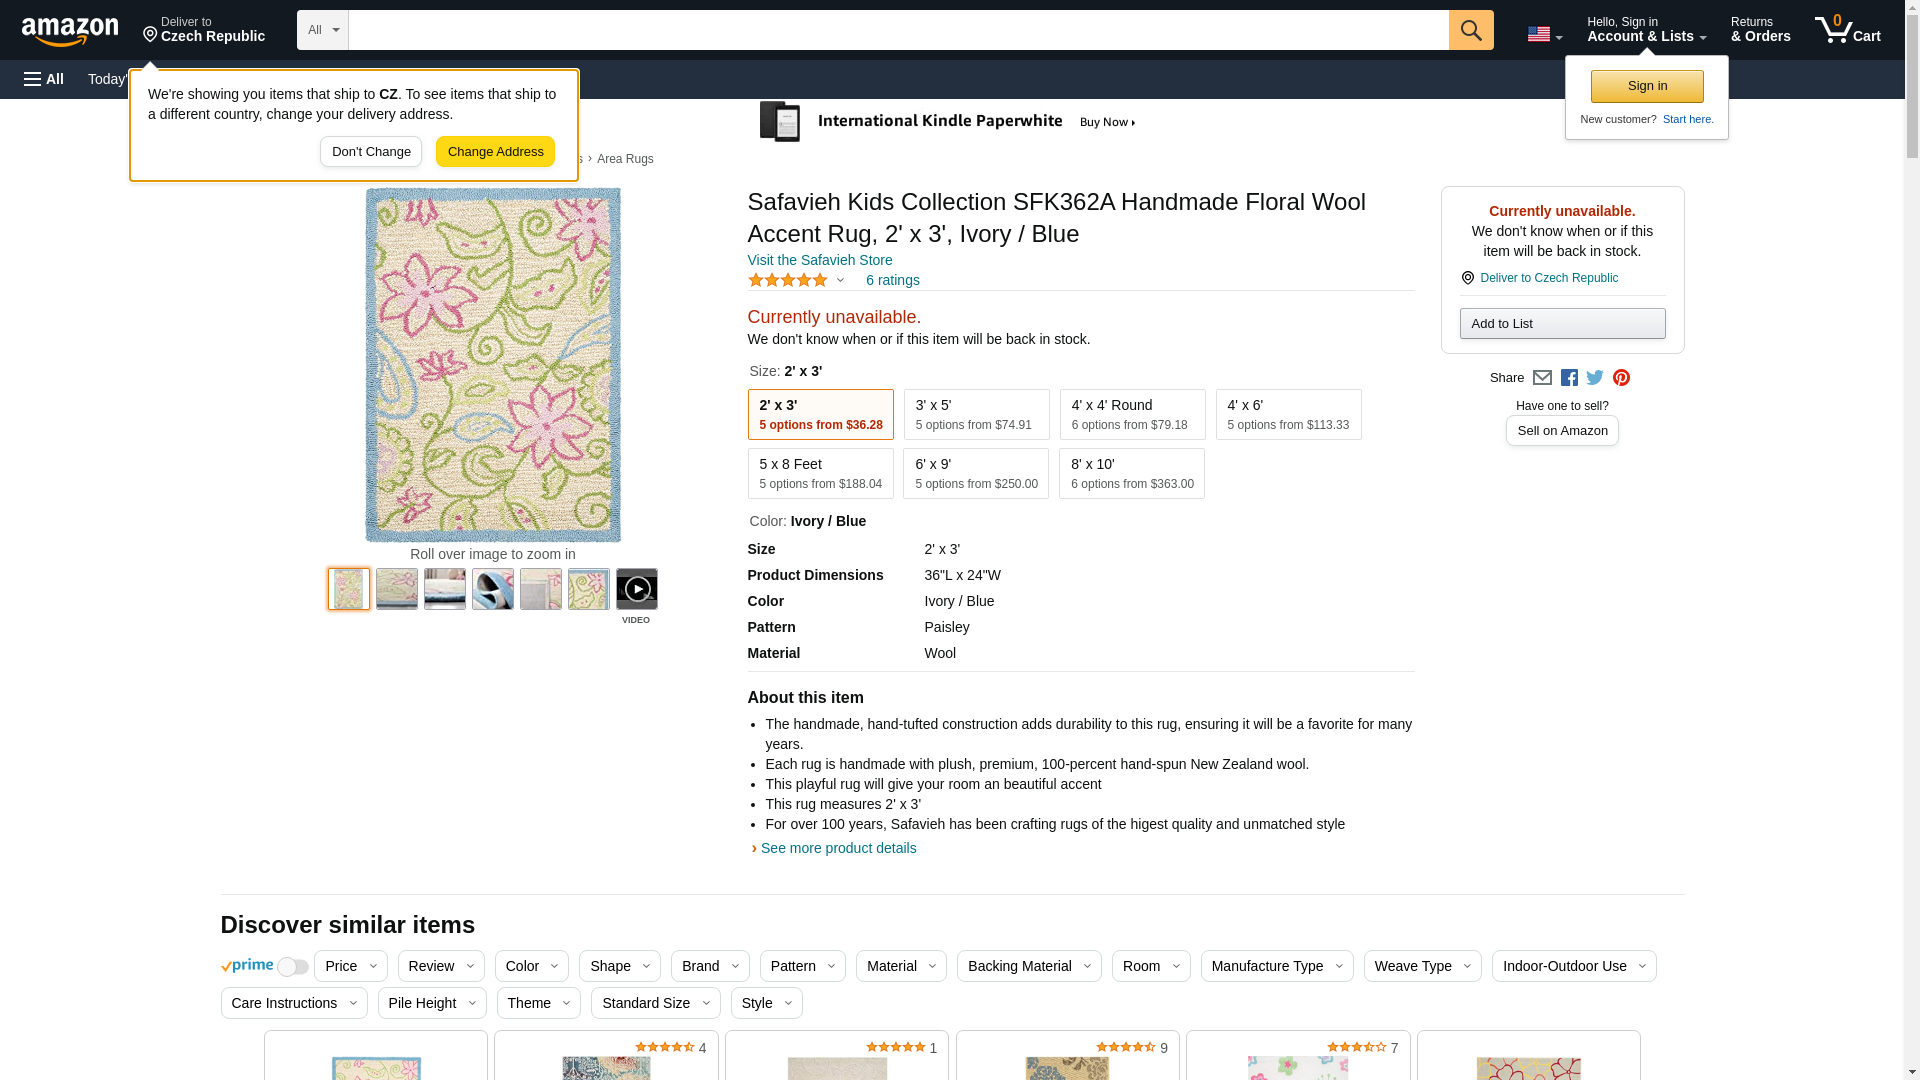The image size is (1920, 1080).
Task: Open the All hamburger menu
Action: point(44,79)
